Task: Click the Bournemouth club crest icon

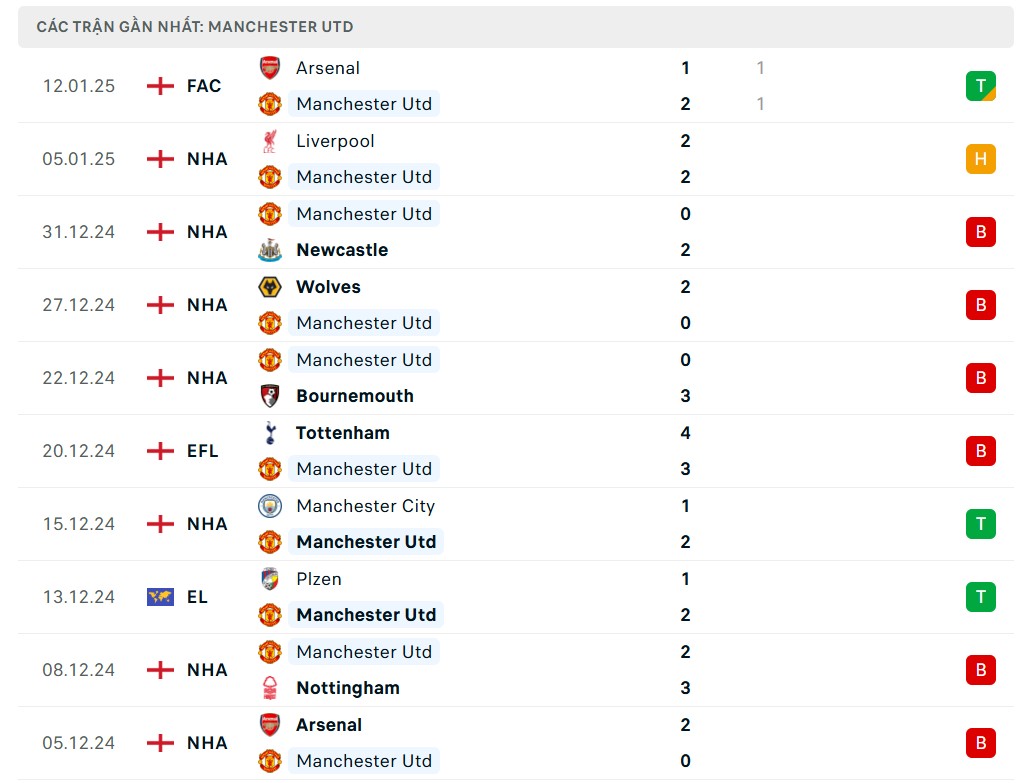Action: tap(270, 396)
